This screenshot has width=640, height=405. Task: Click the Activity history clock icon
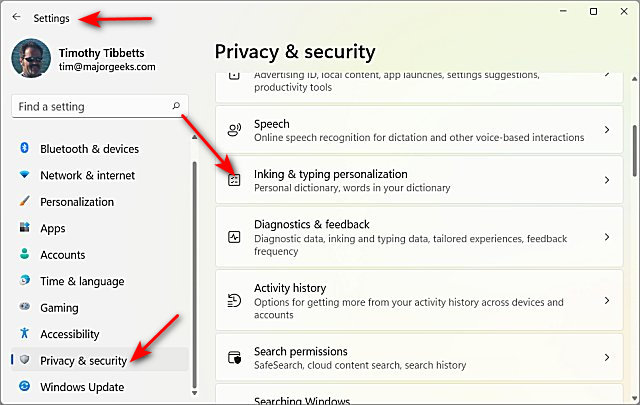tap(234, 301)
